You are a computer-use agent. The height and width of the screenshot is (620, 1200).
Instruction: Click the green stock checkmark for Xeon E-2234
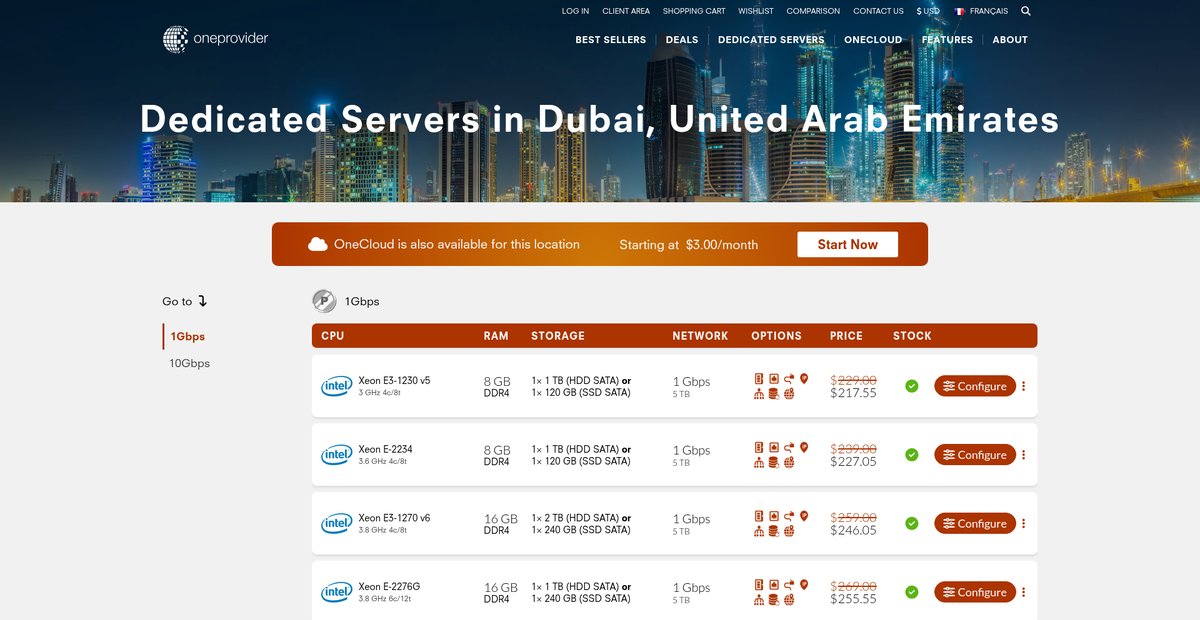click(x=912, y=455)
